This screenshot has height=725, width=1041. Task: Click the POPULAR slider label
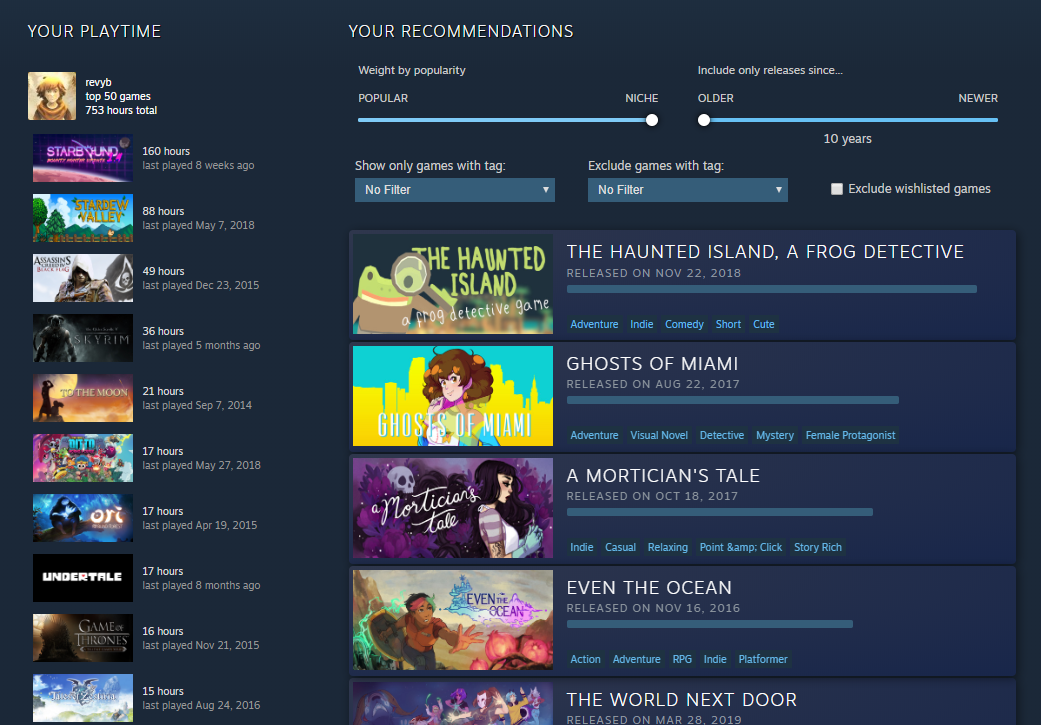(x=383, y=98)
